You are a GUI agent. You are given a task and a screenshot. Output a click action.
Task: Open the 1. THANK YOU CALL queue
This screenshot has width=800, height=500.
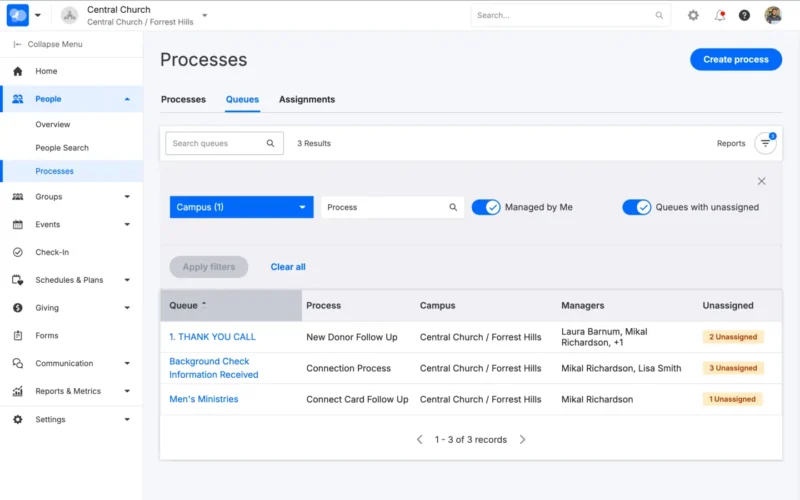(212, 337)
